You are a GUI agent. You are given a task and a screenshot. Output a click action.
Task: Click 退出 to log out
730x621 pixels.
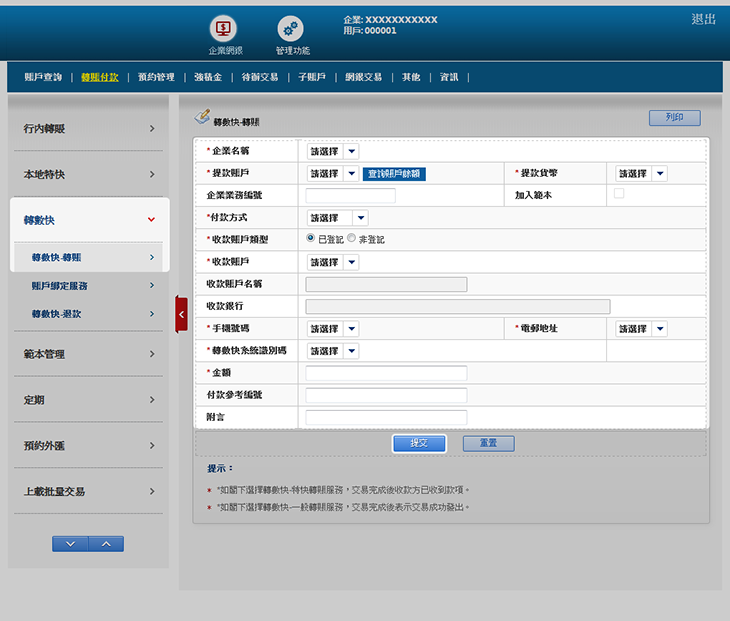[703, 19]
